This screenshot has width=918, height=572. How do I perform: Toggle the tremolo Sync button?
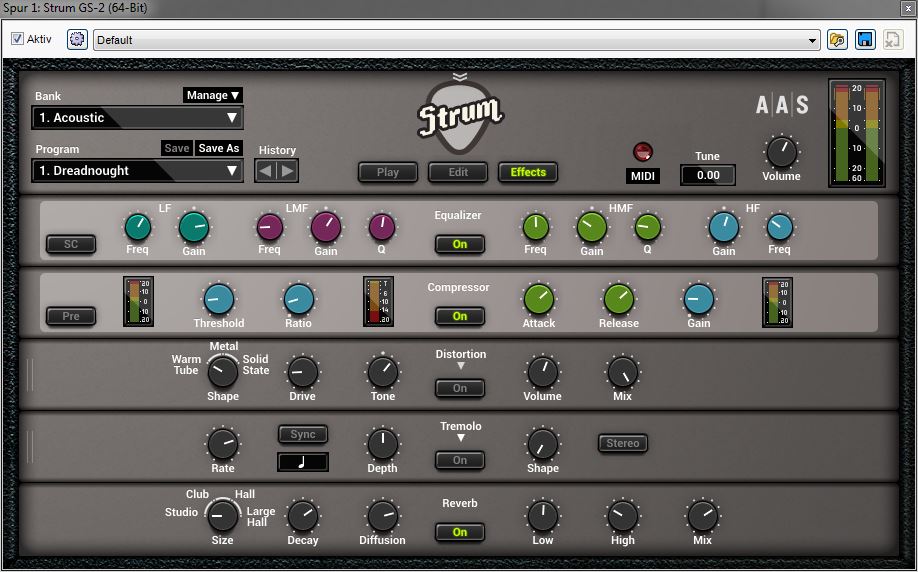coord(303,434)
